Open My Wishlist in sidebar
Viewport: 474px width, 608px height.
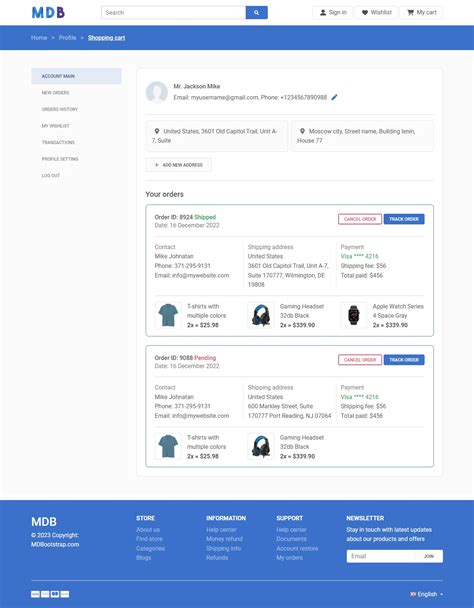(76, 126)
